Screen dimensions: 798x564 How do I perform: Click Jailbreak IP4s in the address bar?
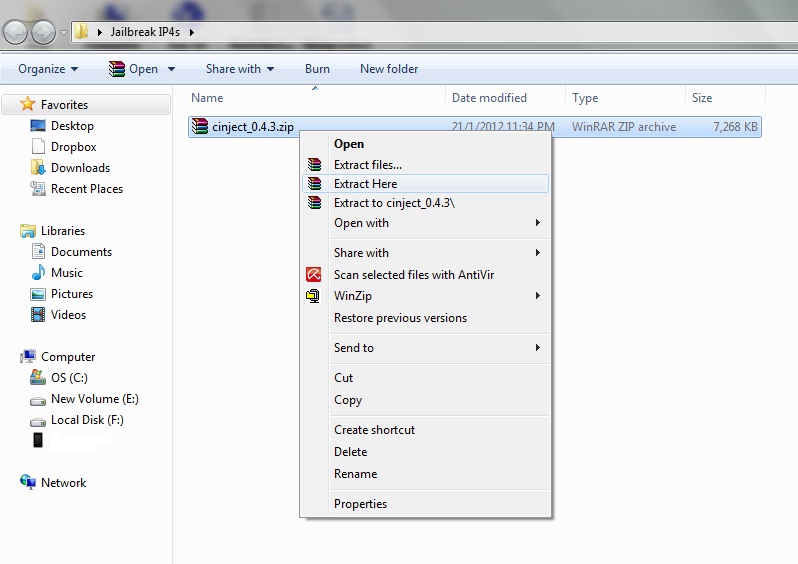click(x=146, y=32)
